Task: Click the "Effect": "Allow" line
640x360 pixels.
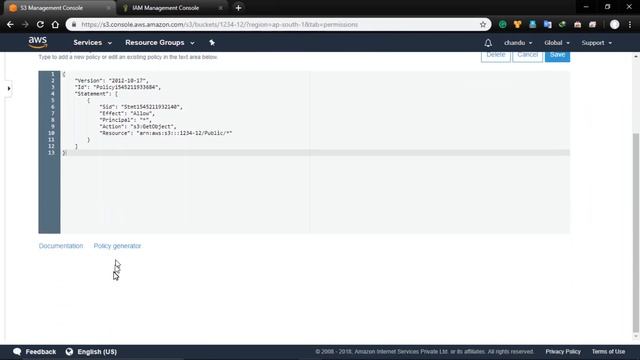Action: tap(127, 113)
